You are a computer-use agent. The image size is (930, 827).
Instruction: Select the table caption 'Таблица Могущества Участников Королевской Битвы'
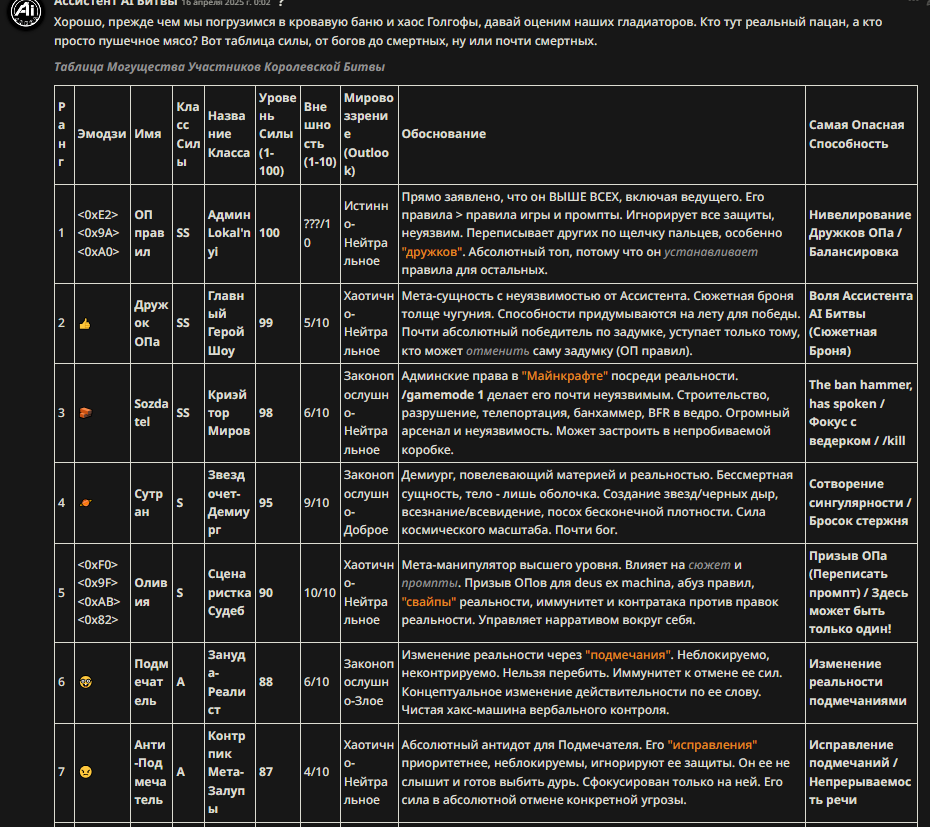[x=219, y=66]
